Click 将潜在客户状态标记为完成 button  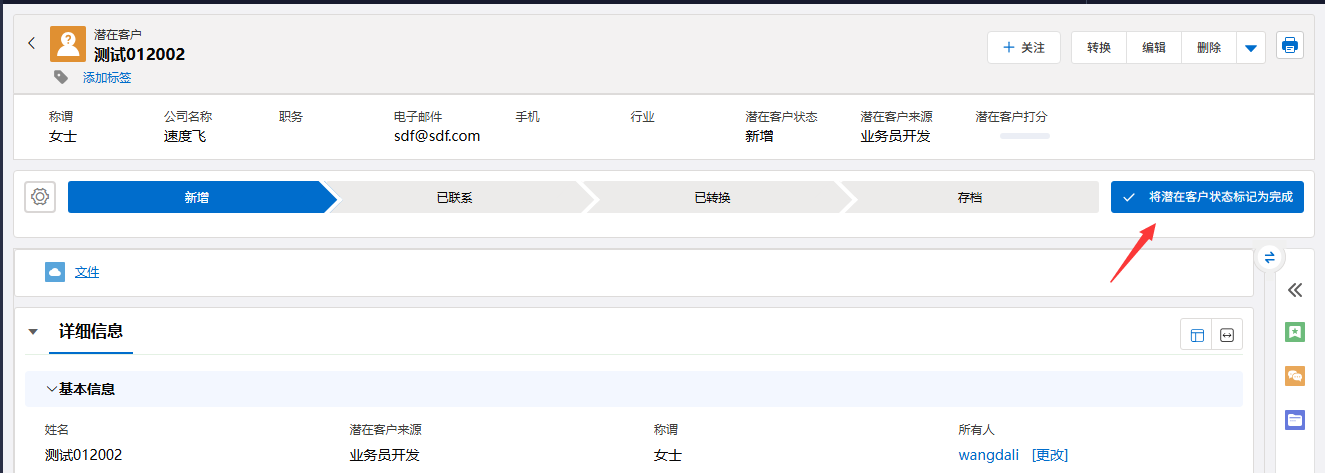[1207, 198]
